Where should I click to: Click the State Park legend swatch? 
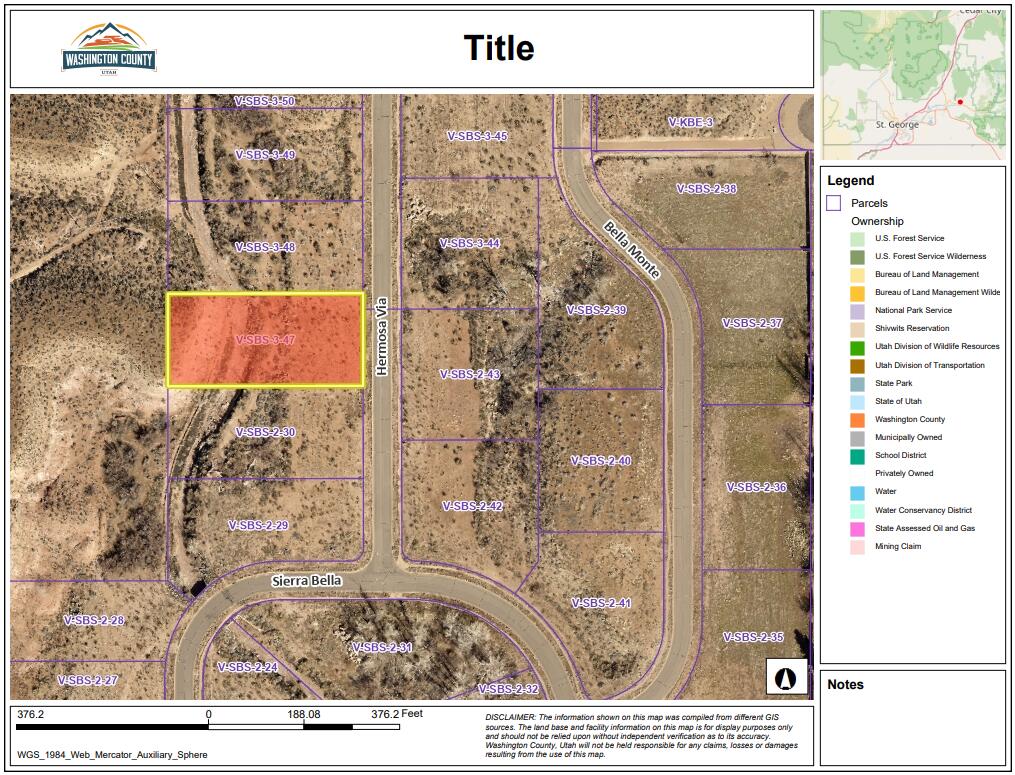point(857,384)
